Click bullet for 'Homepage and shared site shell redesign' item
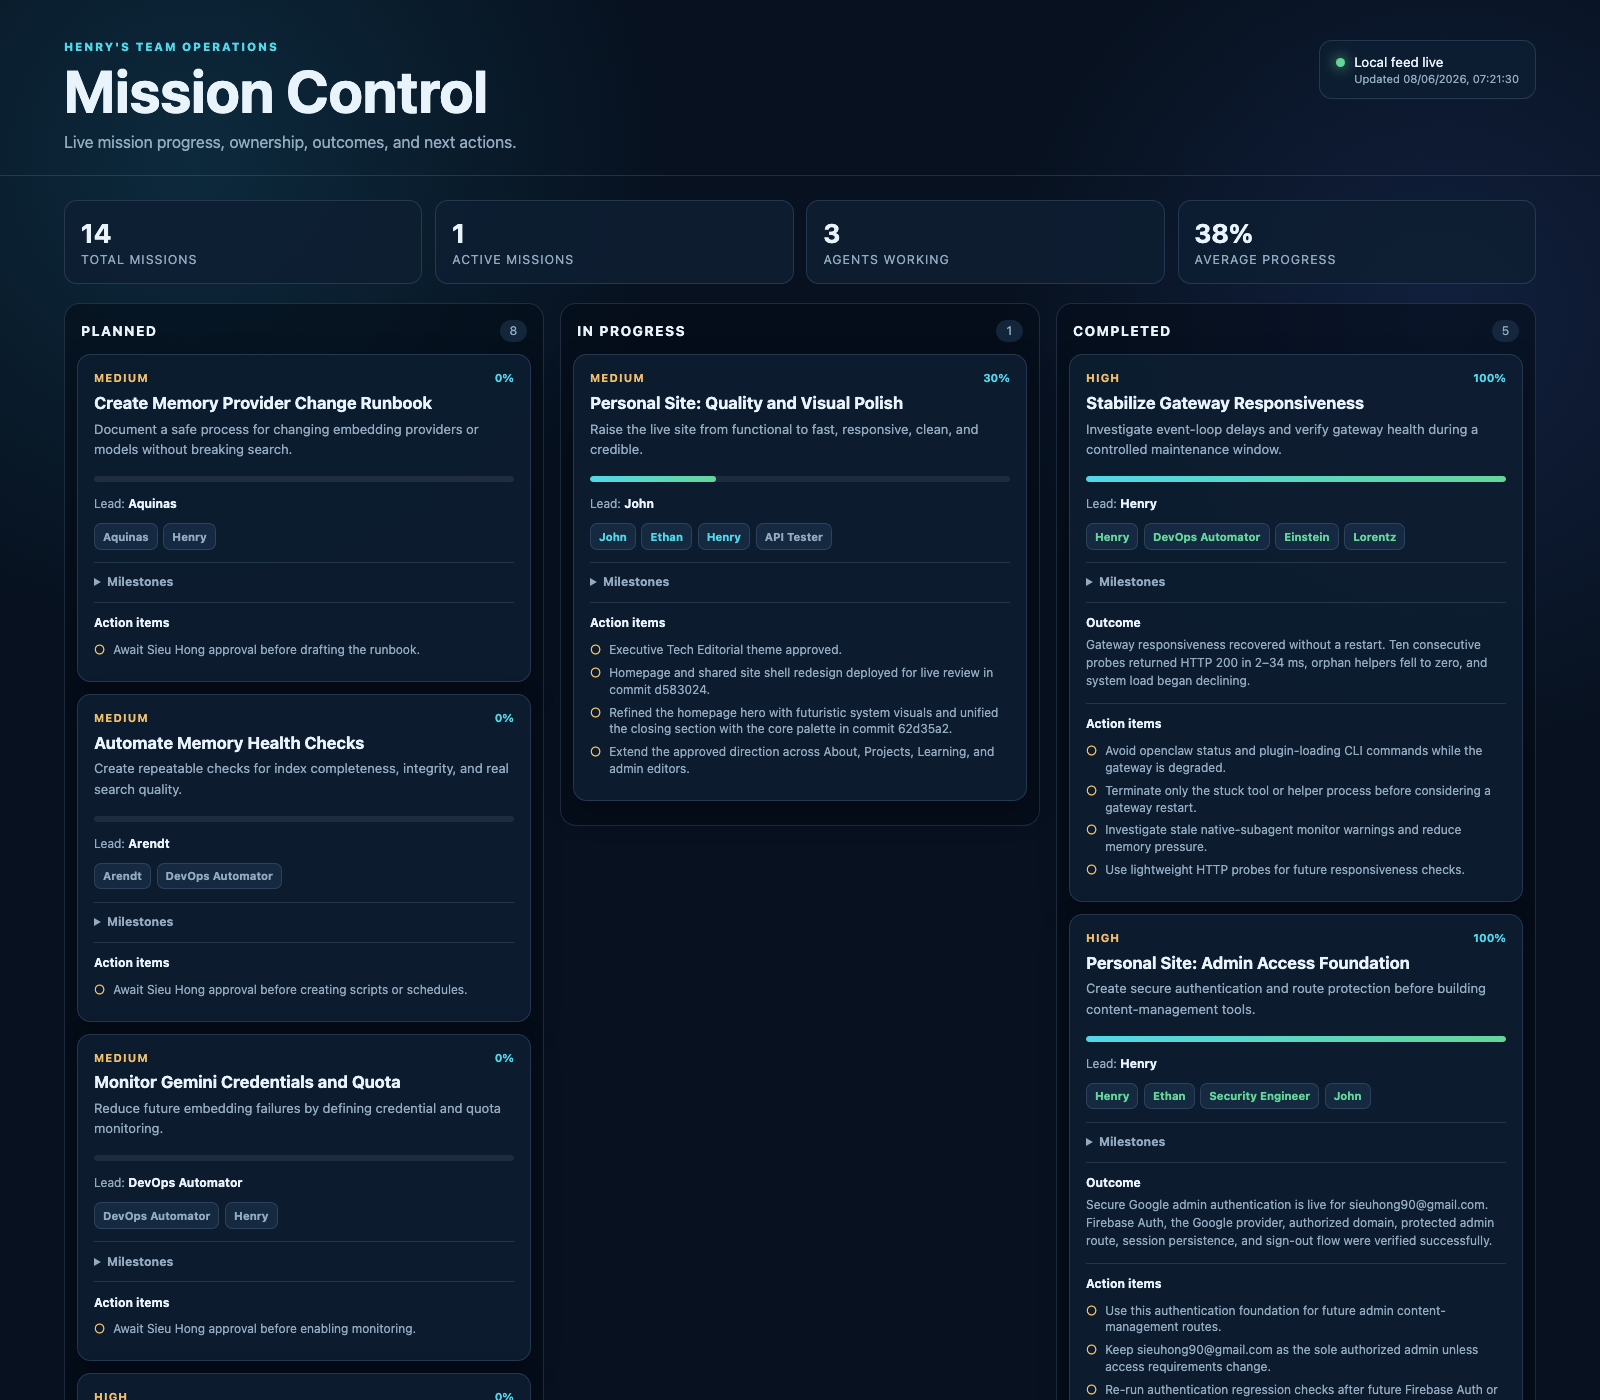This screenshot has height=1400, width=1600. tap(595, 673)
